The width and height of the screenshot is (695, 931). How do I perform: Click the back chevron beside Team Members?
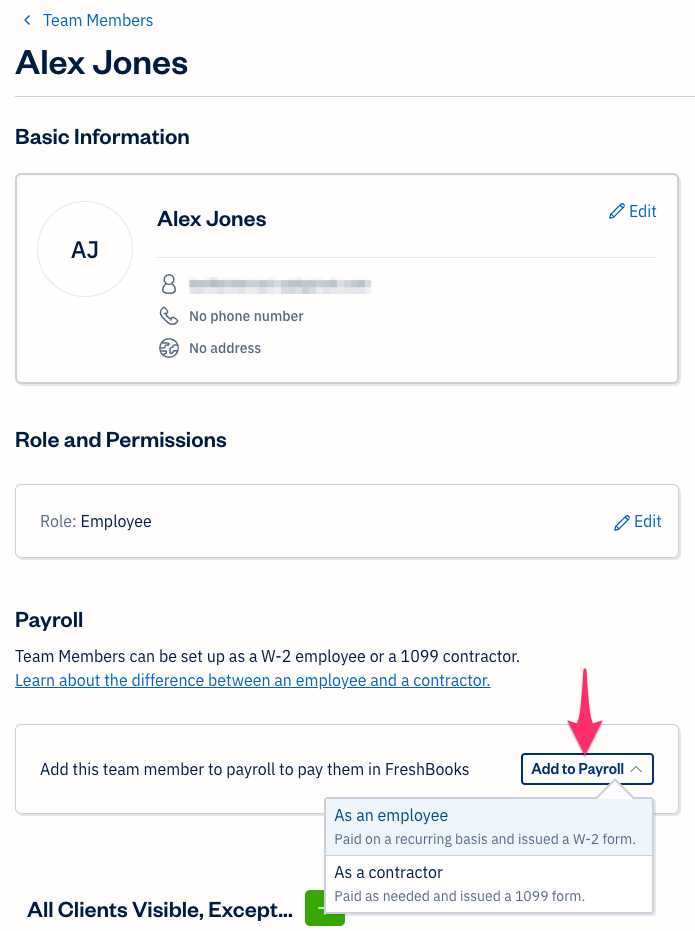click(x=26, y=20)
